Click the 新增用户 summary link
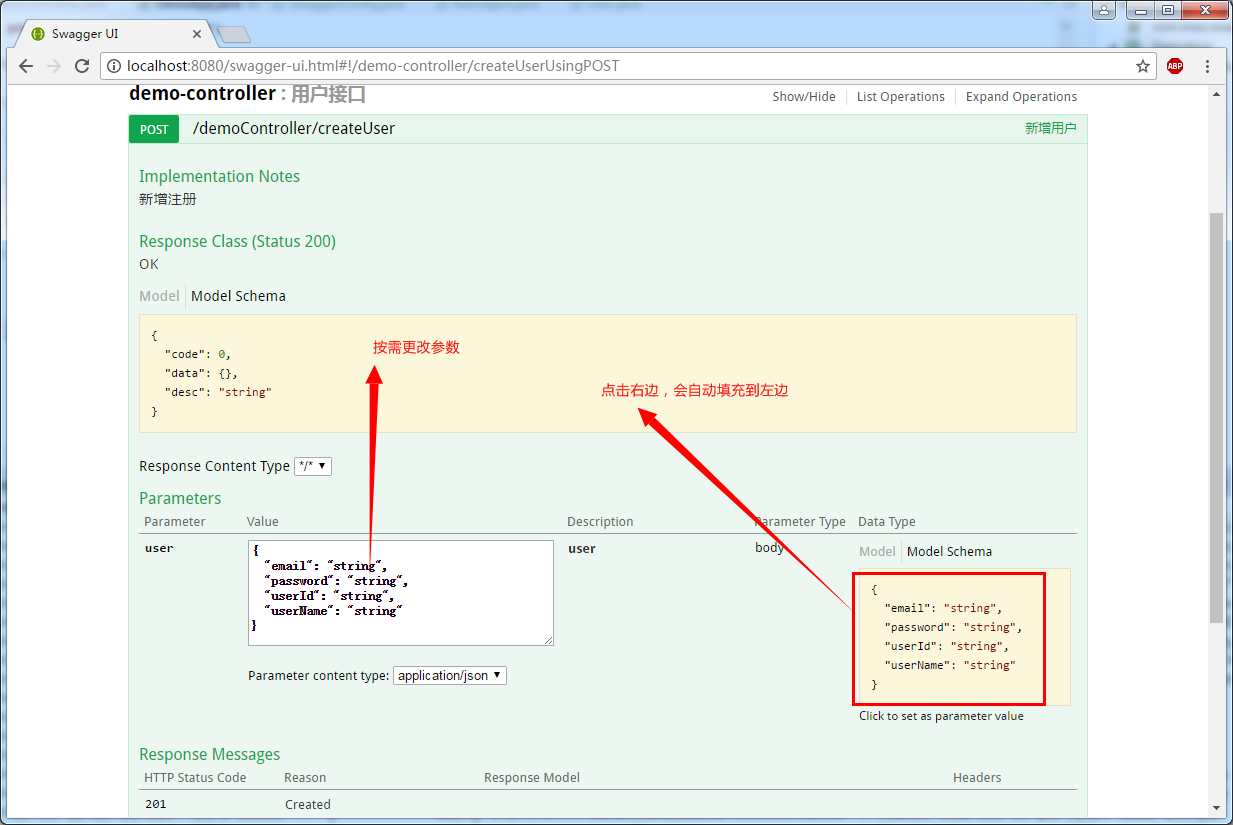This screenshot has width=1233, height=825. coord(1051,128)
